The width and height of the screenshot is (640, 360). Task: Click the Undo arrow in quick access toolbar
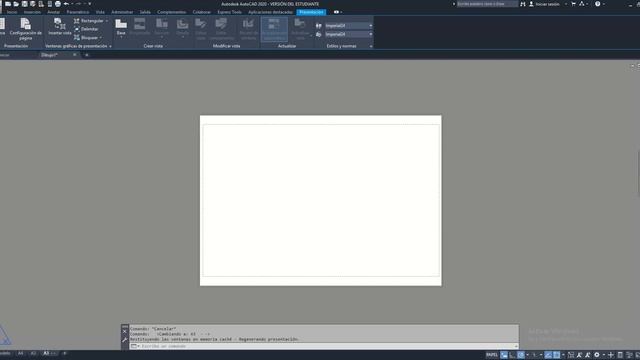click(65, 4)
